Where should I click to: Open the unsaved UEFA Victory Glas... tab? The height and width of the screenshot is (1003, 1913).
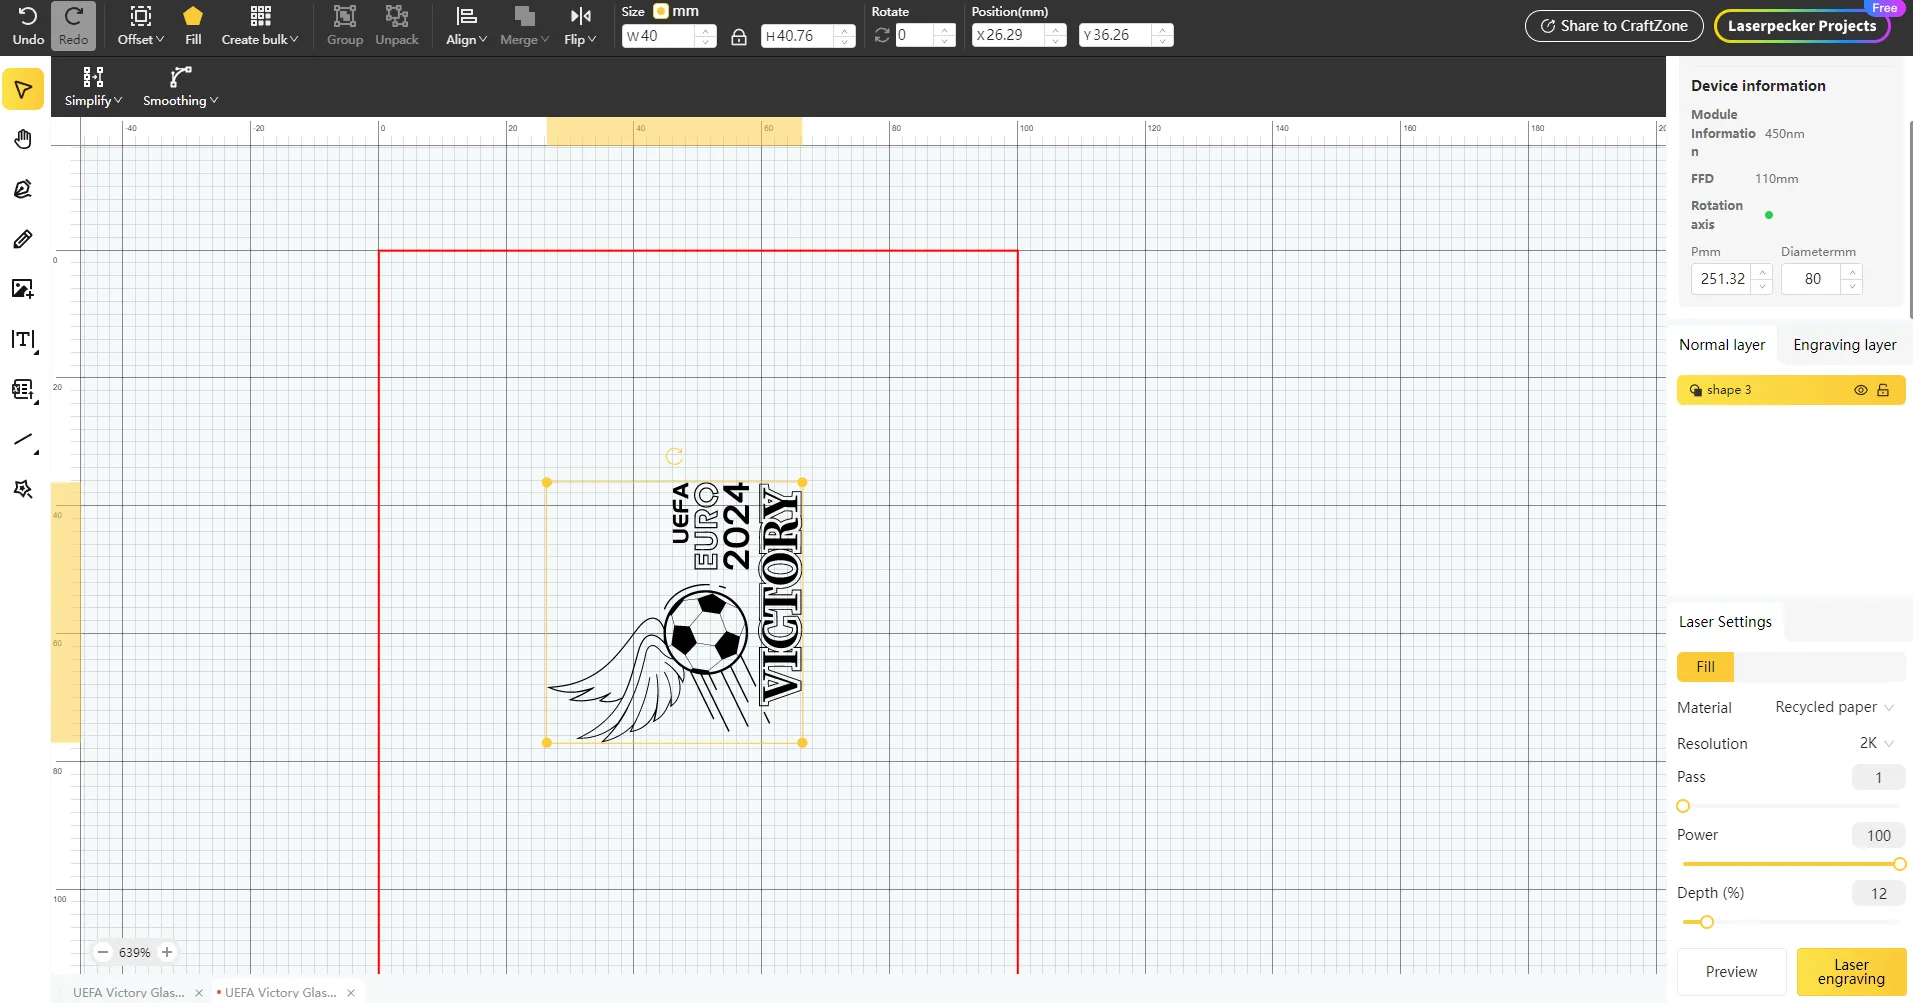(x=281, y=992)
